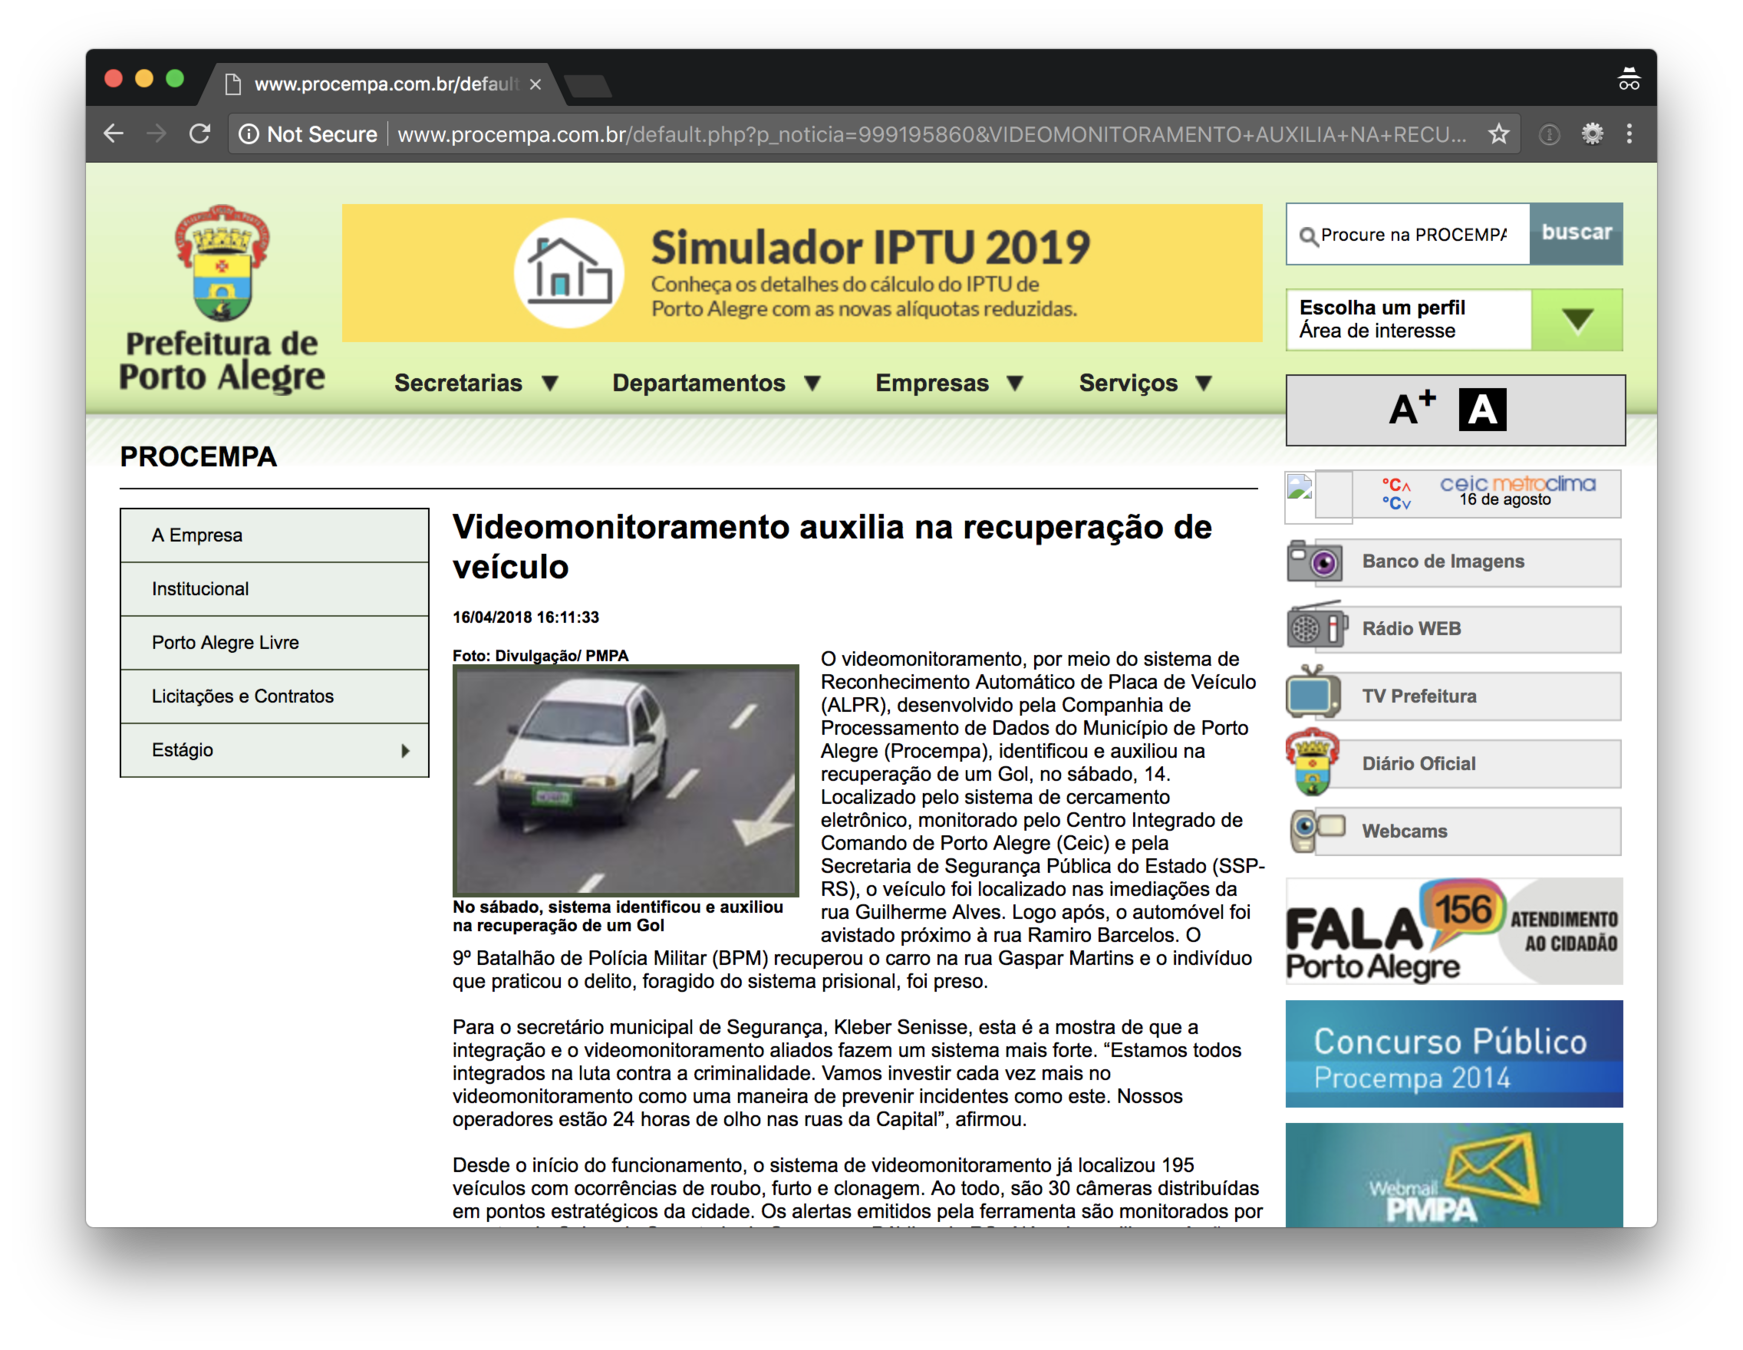Click the address bar URL
1743x1350 pixels.
[930, 134]
